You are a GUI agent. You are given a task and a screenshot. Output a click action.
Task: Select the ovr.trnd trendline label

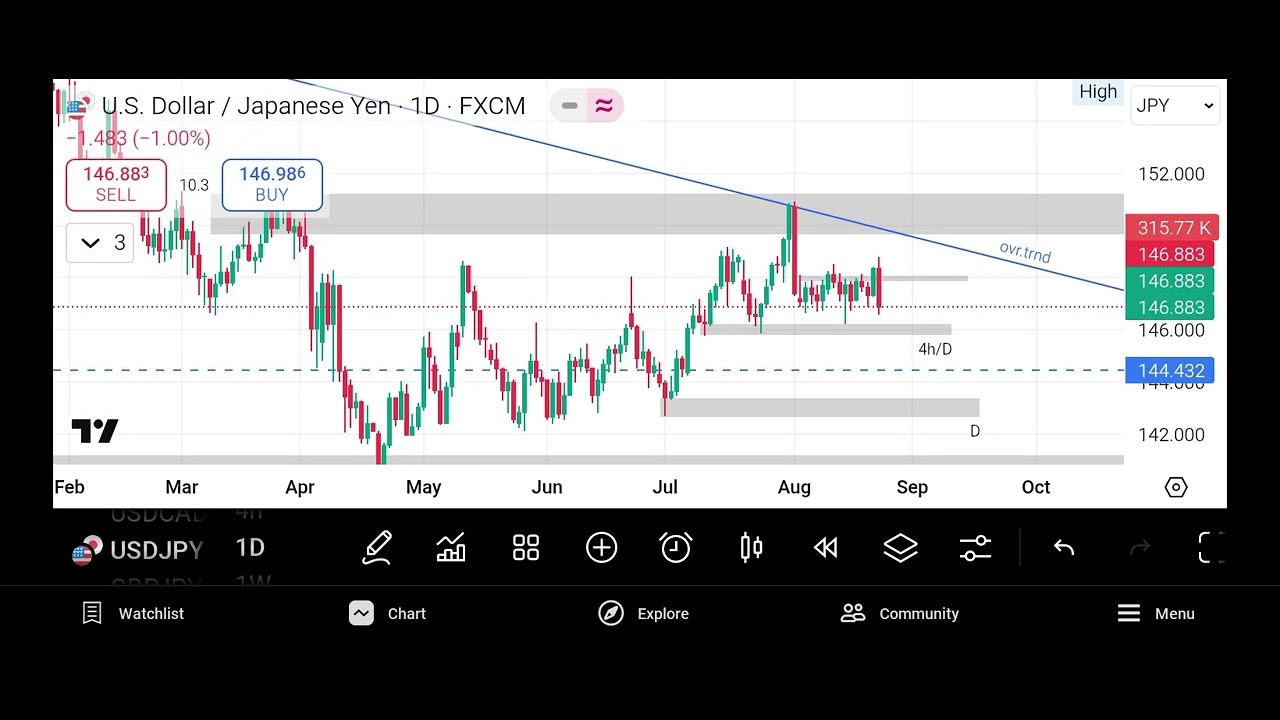tap(1025, 252)
